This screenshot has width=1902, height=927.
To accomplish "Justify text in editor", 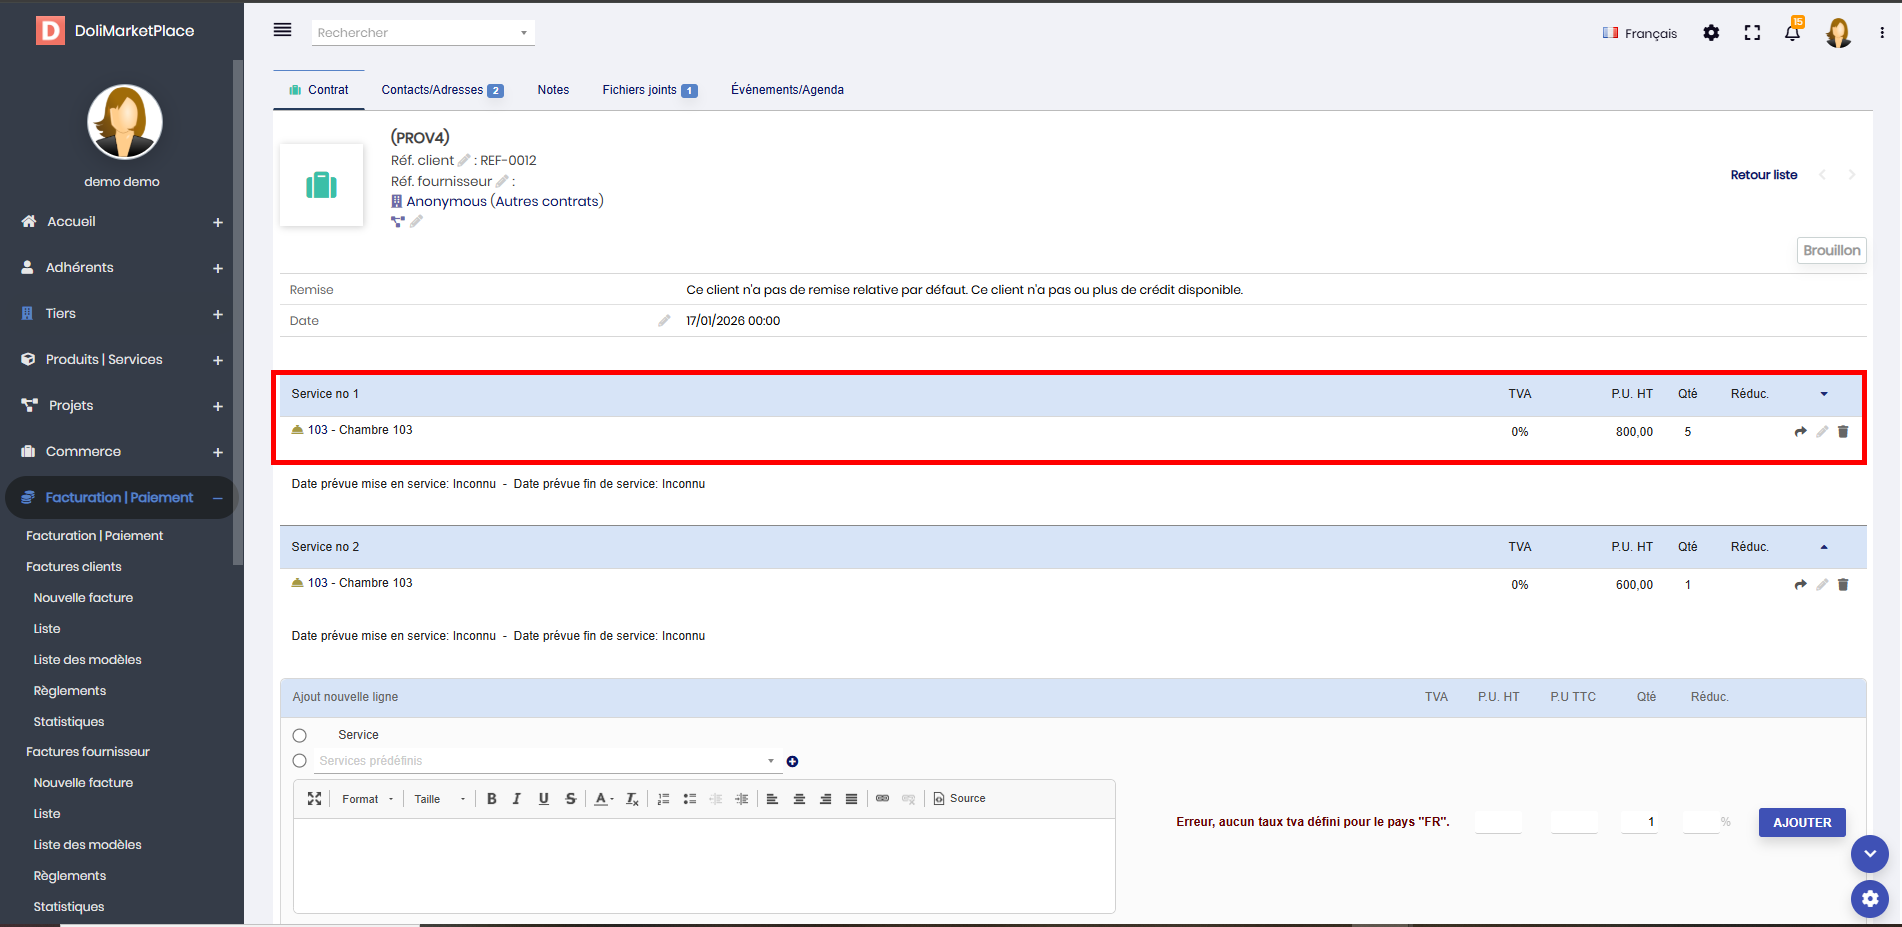I will [851, 799].
